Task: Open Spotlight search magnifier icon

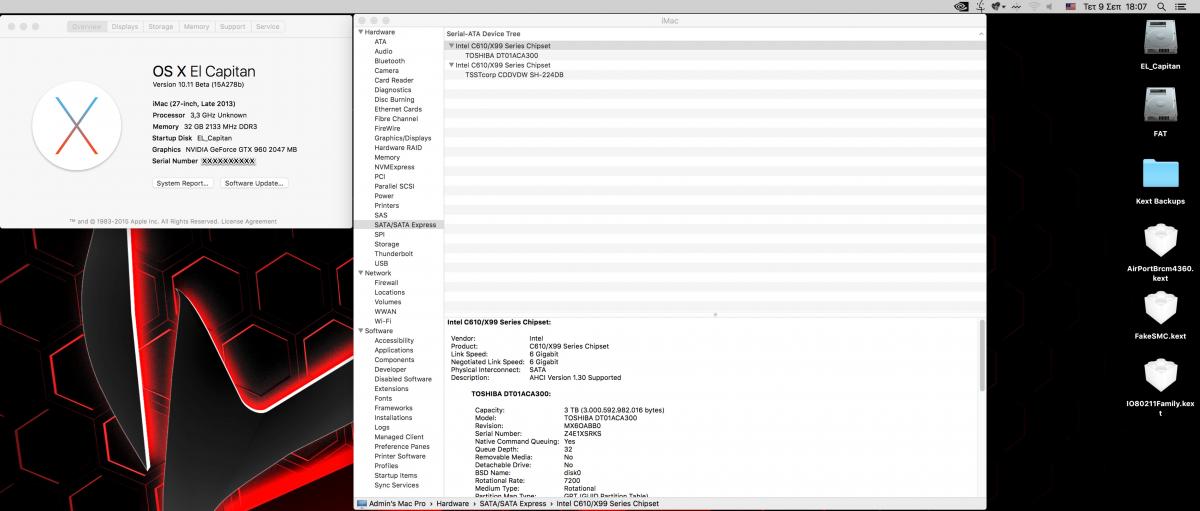Action: (x=1159, y=6)
